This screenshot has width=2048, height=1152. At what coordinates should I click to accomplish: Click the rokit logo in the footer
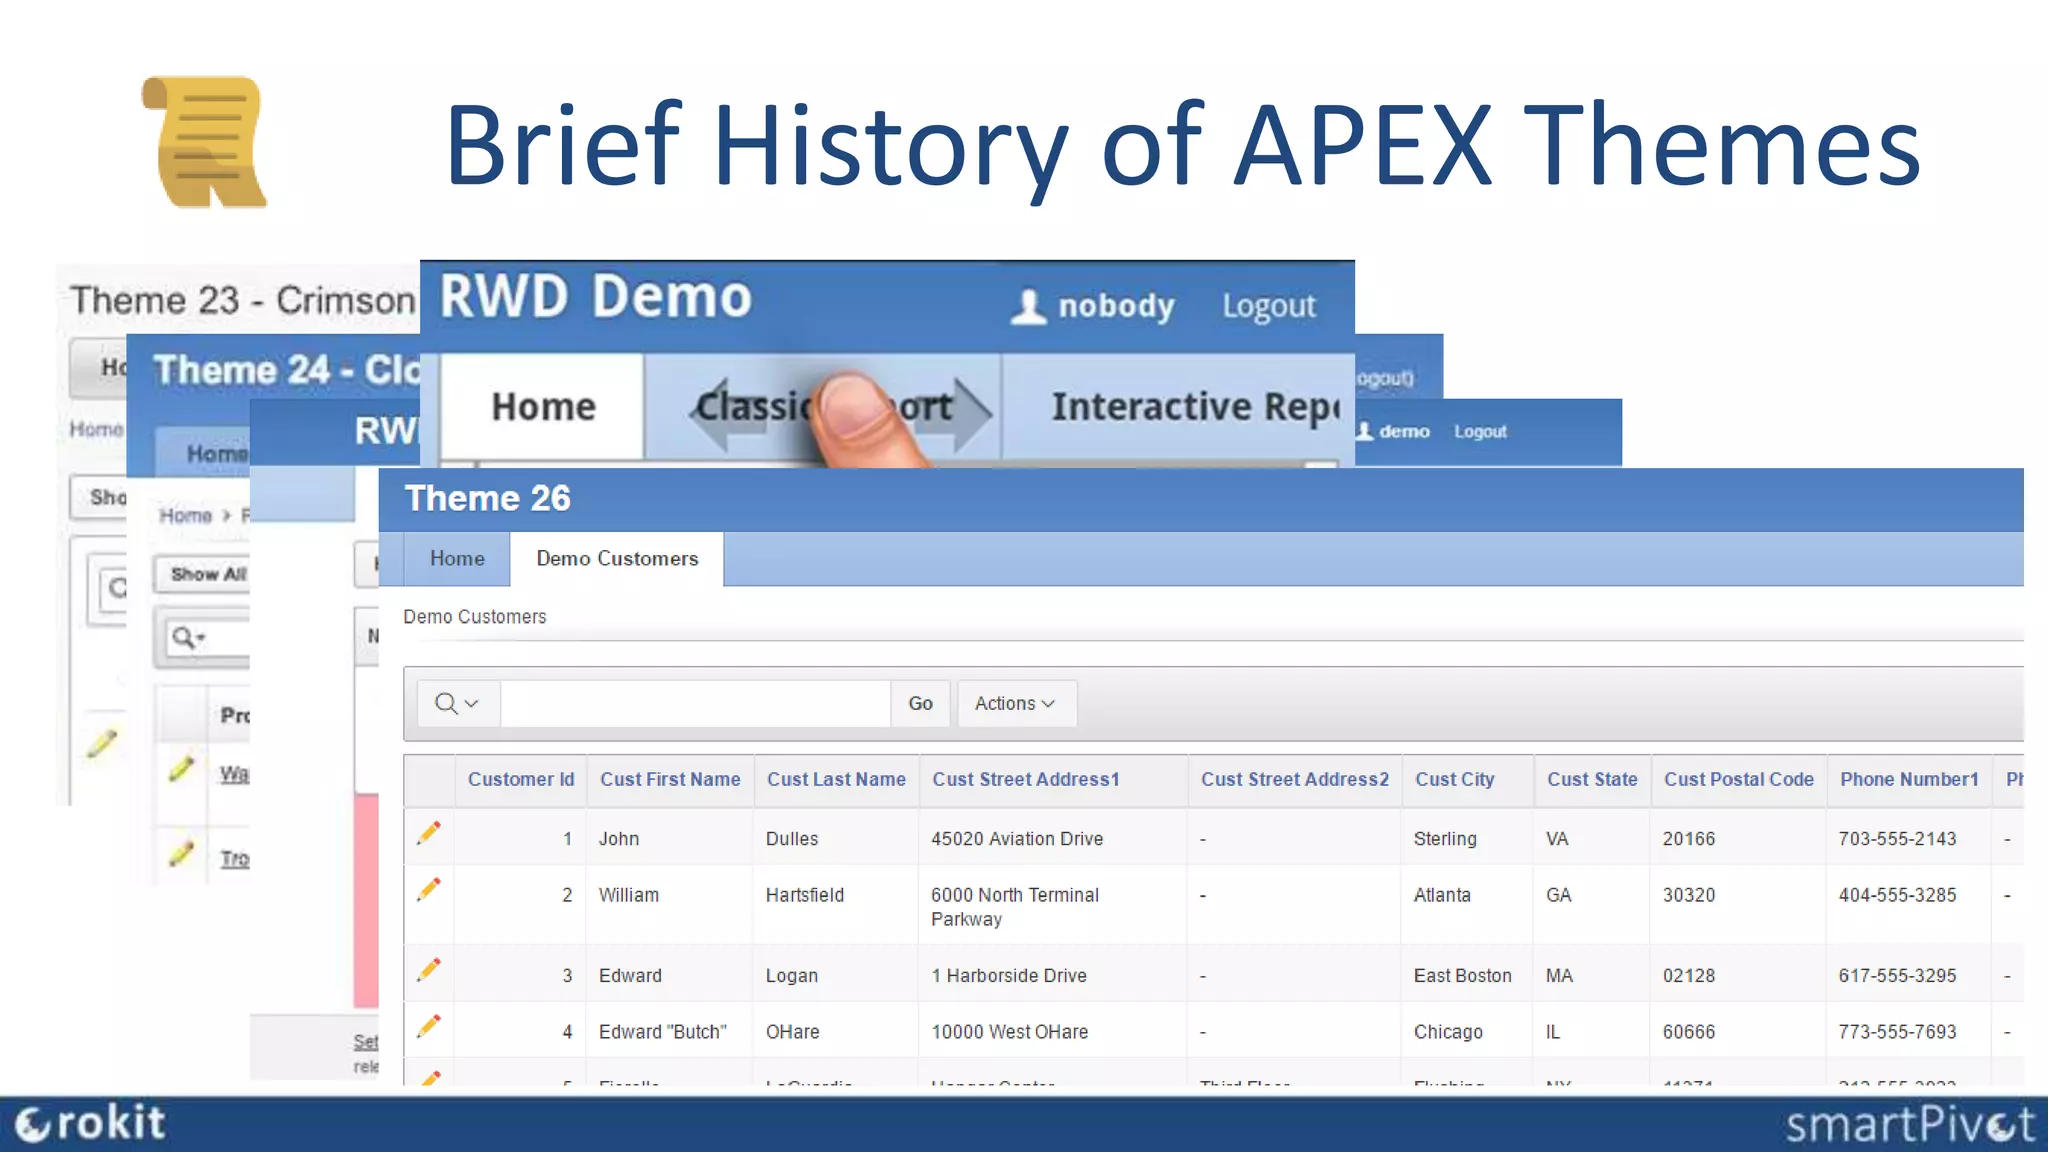click(x=90, y=1124)
